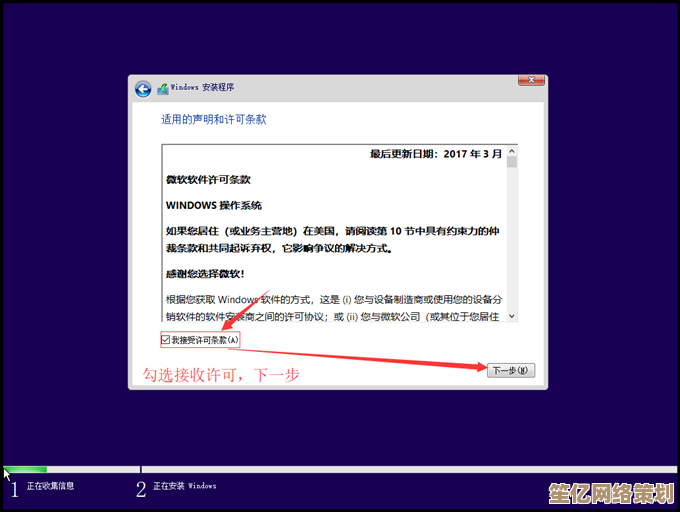This screenshot has width=680, height=512.
Task: Click the 感谢您选择微软! line
Action: [205, 273]
